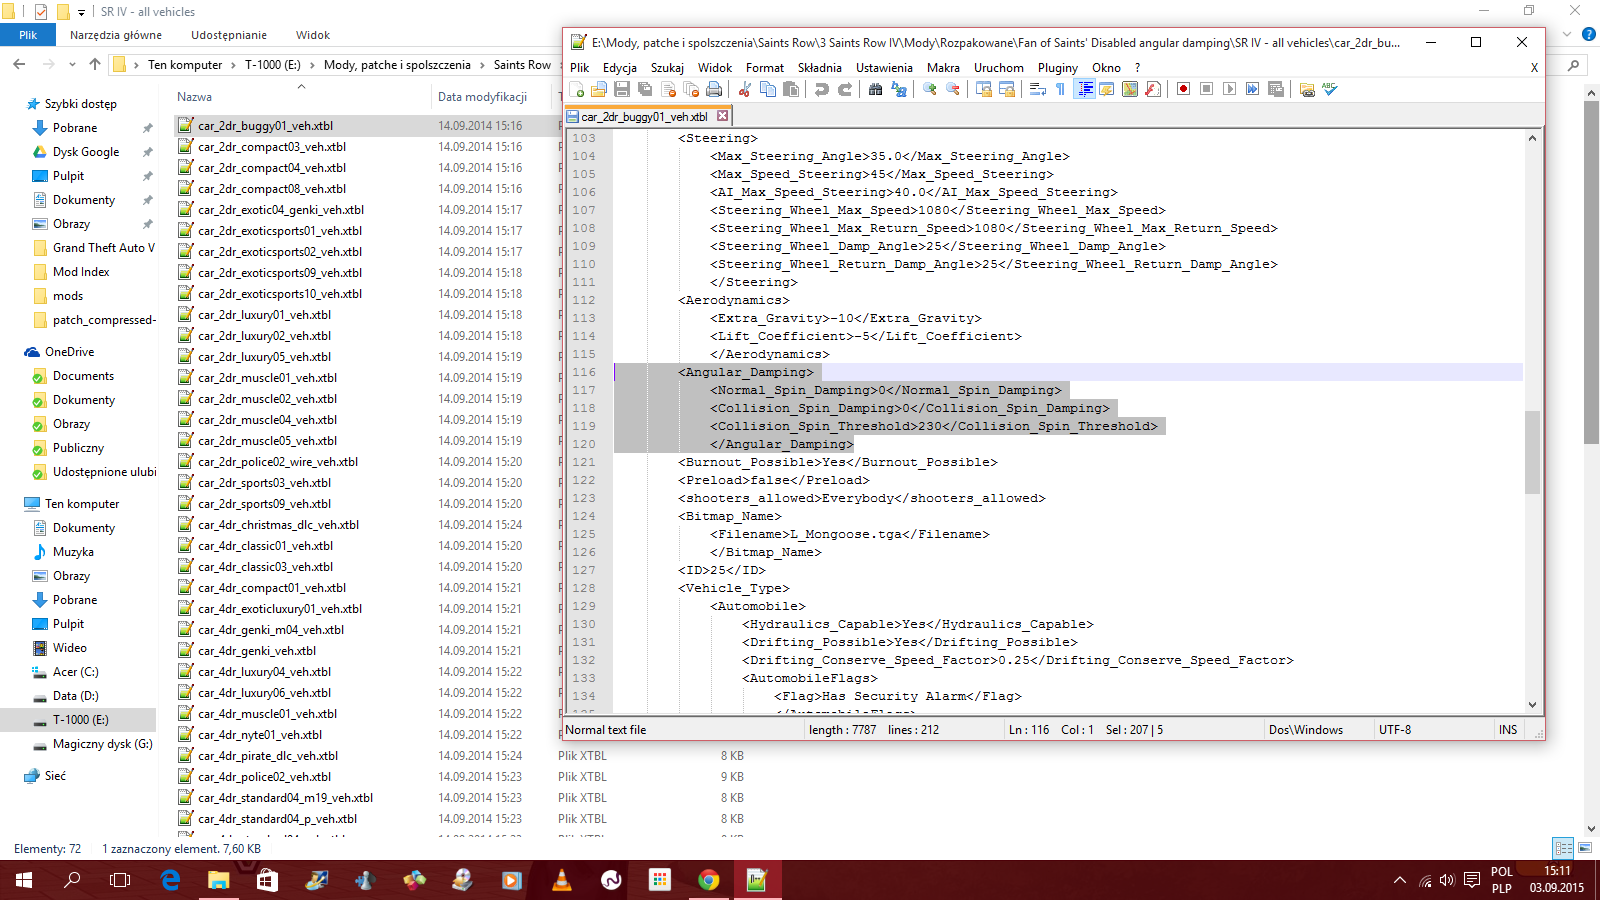Expand breadcrumb arrow after Mody, patche i spolszczenia

(x=482, y=65)
